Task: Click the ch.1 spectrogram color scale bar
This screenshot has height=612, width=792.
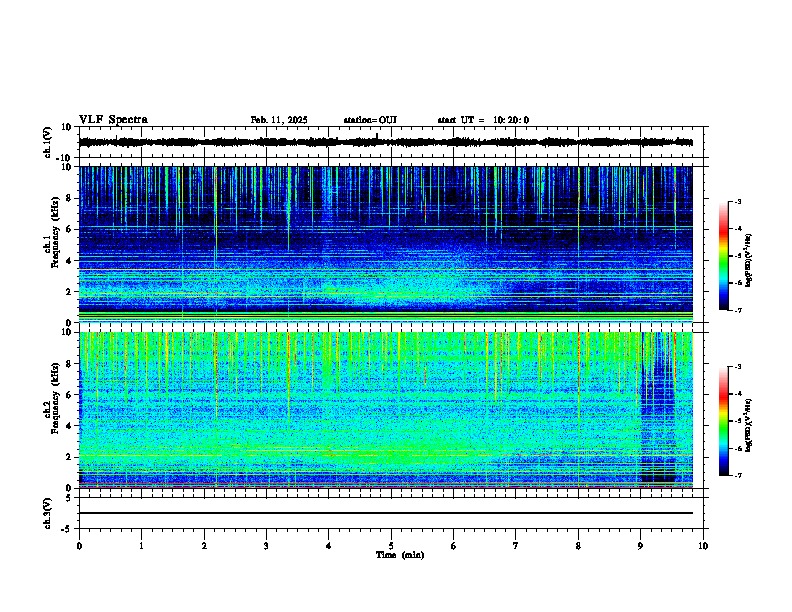Action: tap(724, 256)
